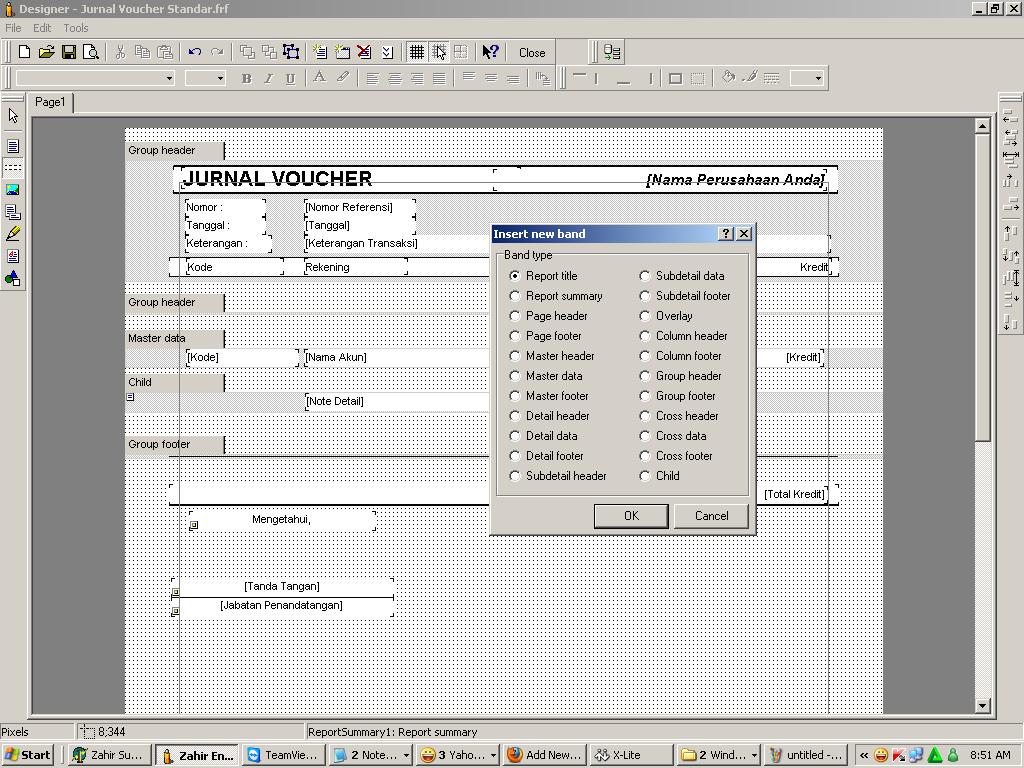Open the Windows Start button
Screen dimensions: 1024x768
click(x=28, y=755)
